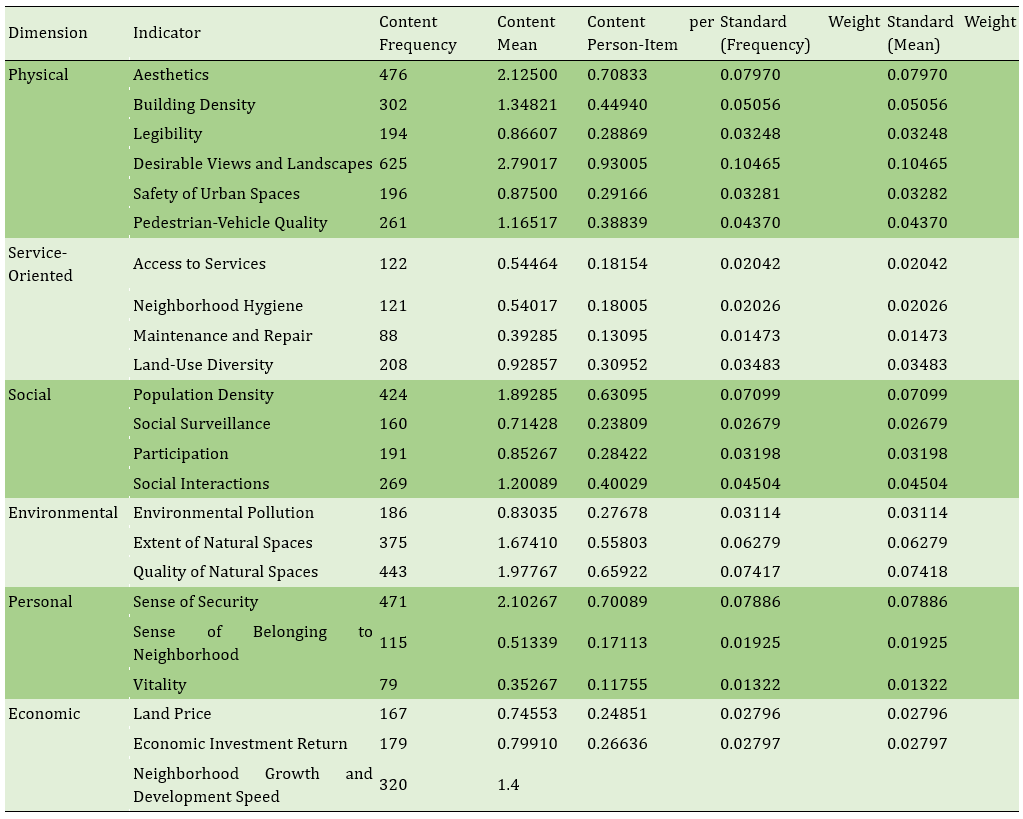Screen dimensions: 1023x819
Task: Click the 'Building Density' indicator
Action: click(194, 104)
